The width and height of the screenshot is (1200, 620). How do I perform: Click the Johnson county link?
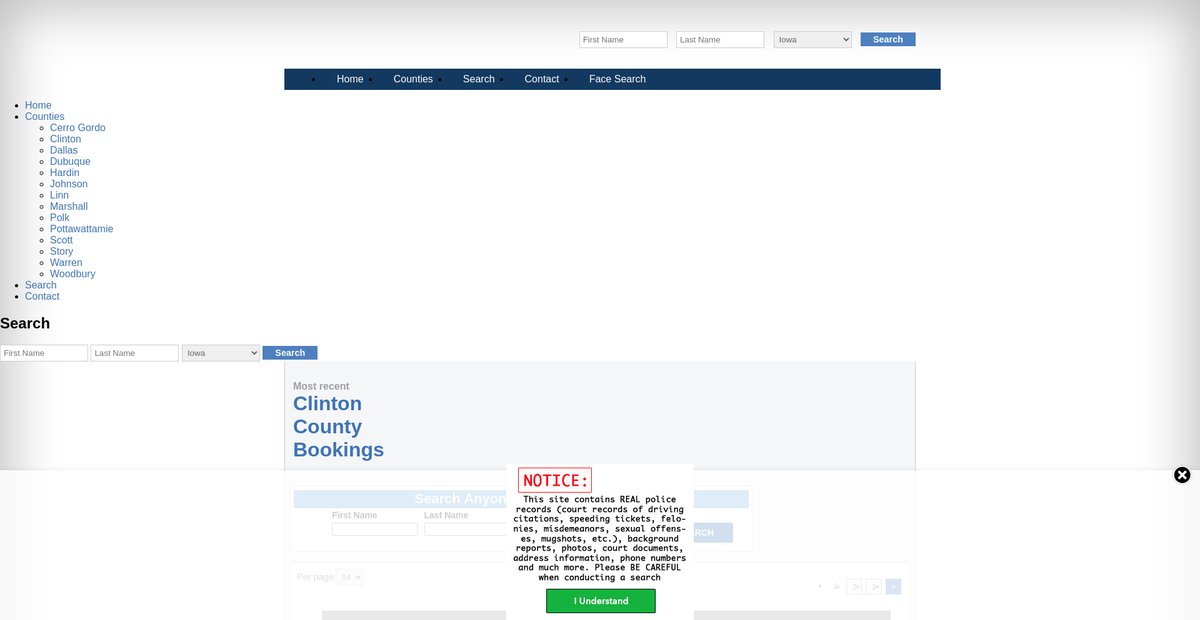click(68, 184)
